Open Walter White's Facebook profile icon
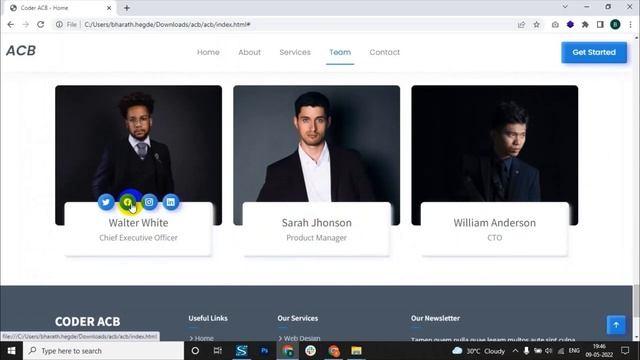 click(x=128, y=202)
